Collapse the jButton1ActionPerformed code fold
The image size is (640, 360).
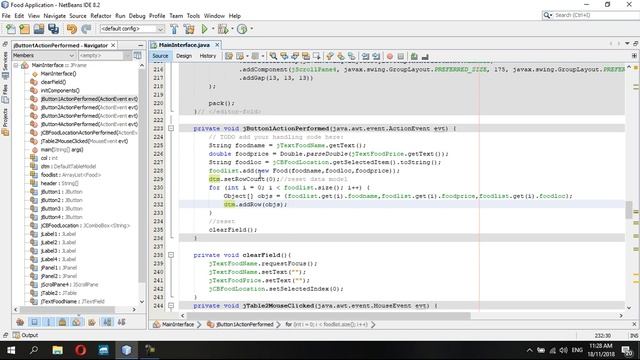click(x=171, y=129)
